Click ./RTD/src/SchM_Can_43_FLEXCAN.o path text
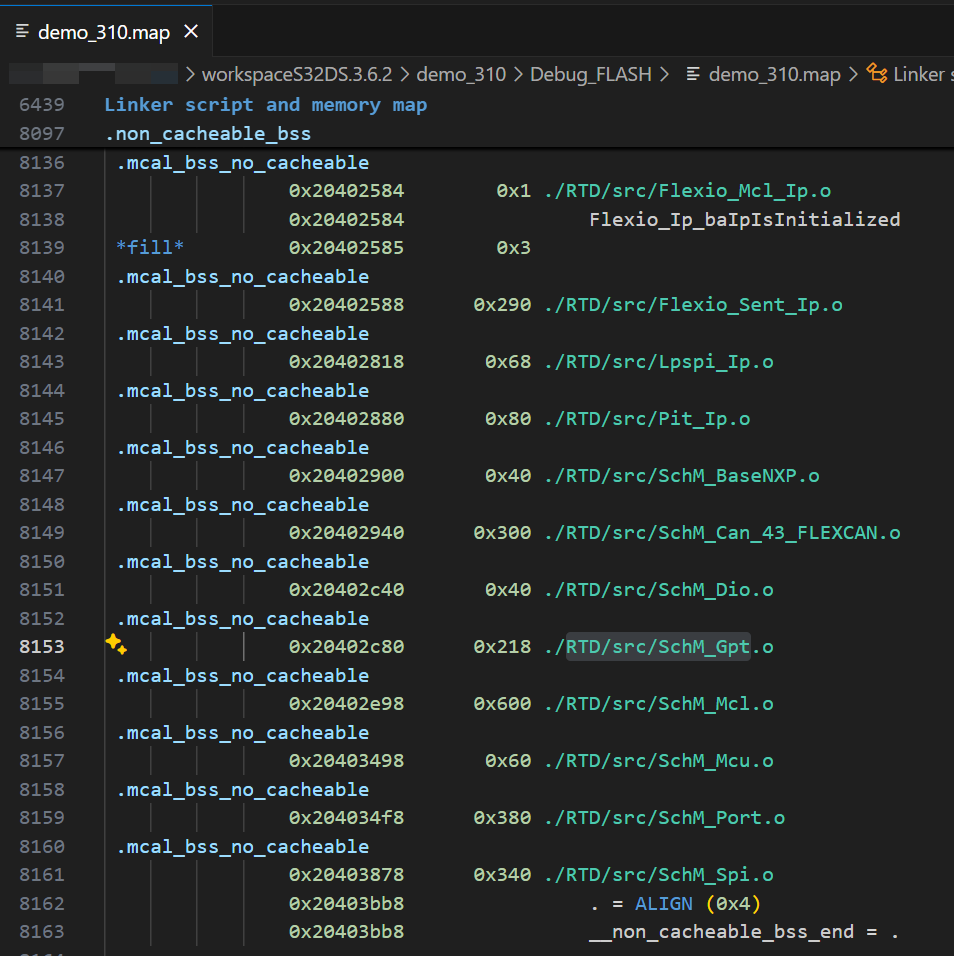This screenshot has width=954, height=956. (x=722, y=533)
